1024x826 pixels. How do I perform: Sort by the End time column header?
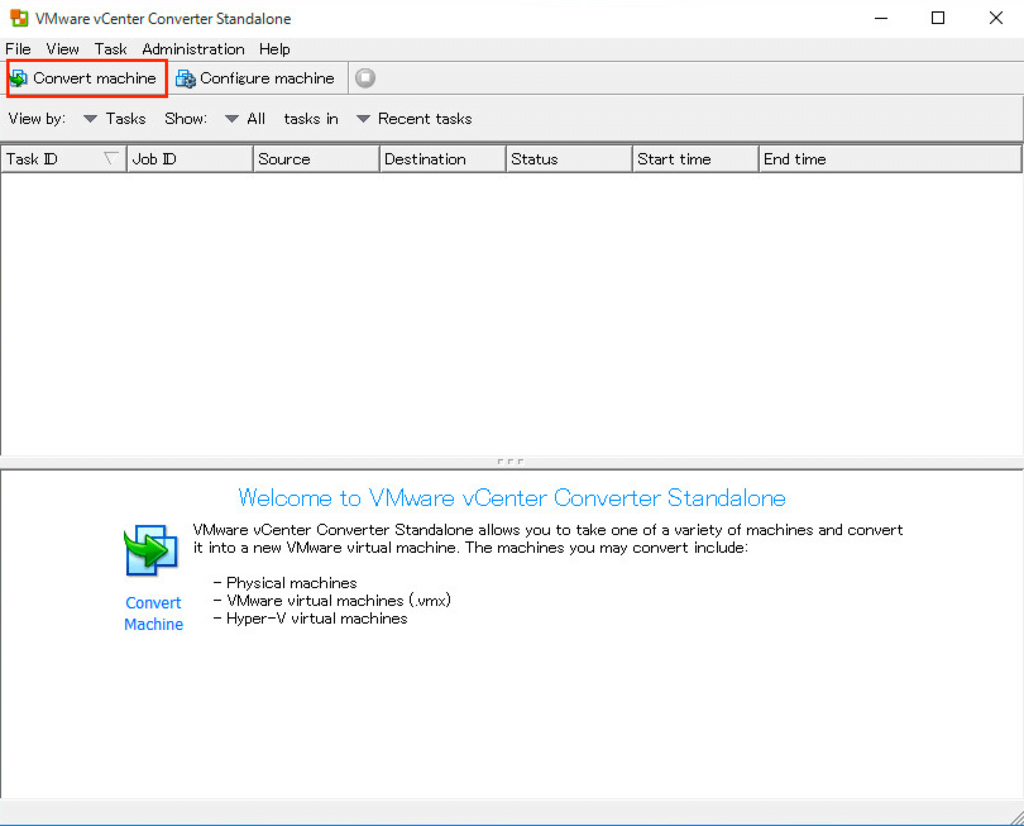(x=890, y=159)
